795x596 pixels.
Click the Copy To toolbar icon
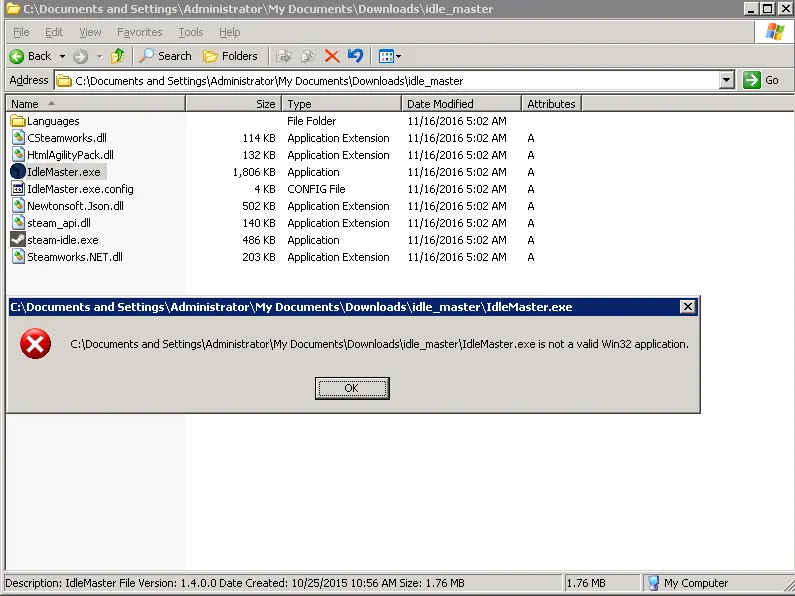point(308,56)
